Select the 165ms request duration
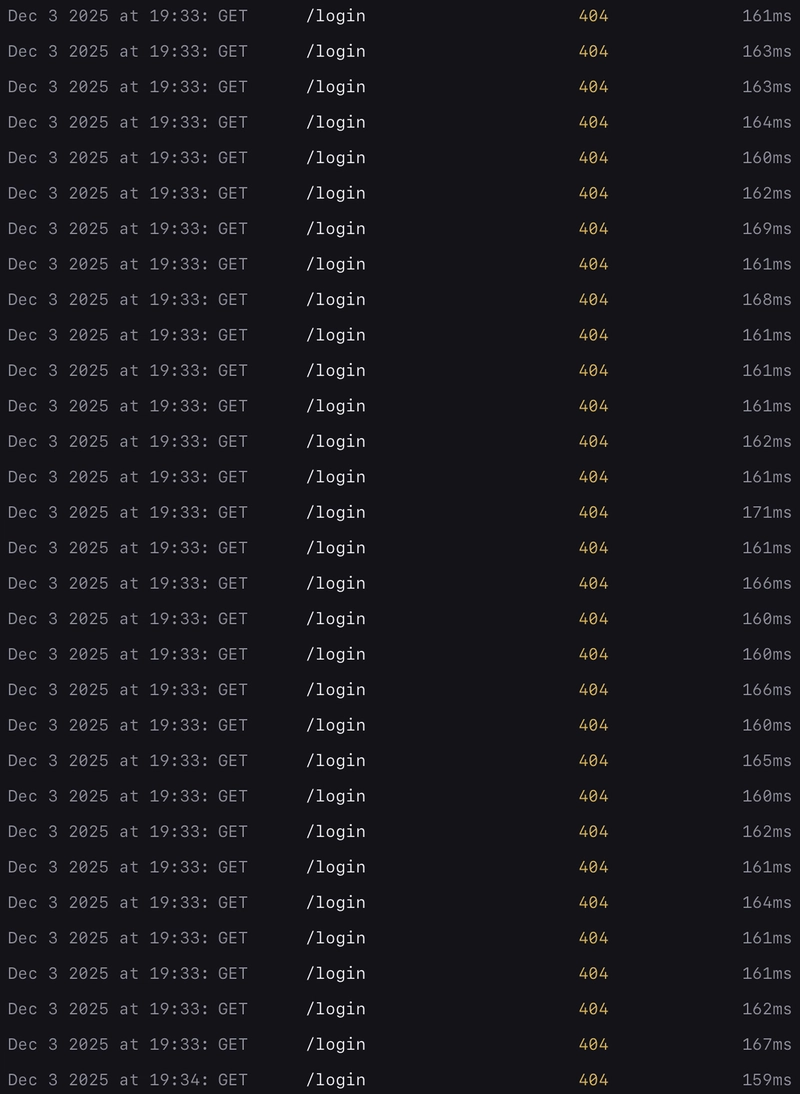 766,761
